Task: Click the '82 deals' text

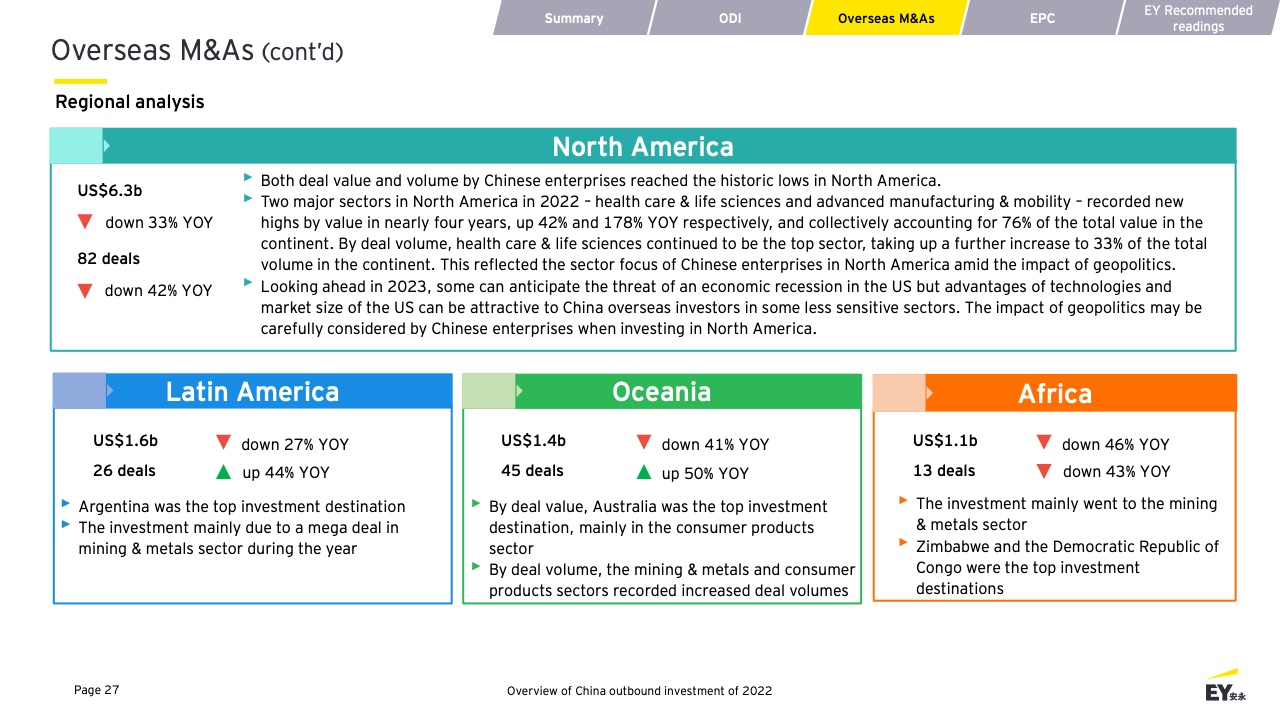Action: (x=109, y=259)
